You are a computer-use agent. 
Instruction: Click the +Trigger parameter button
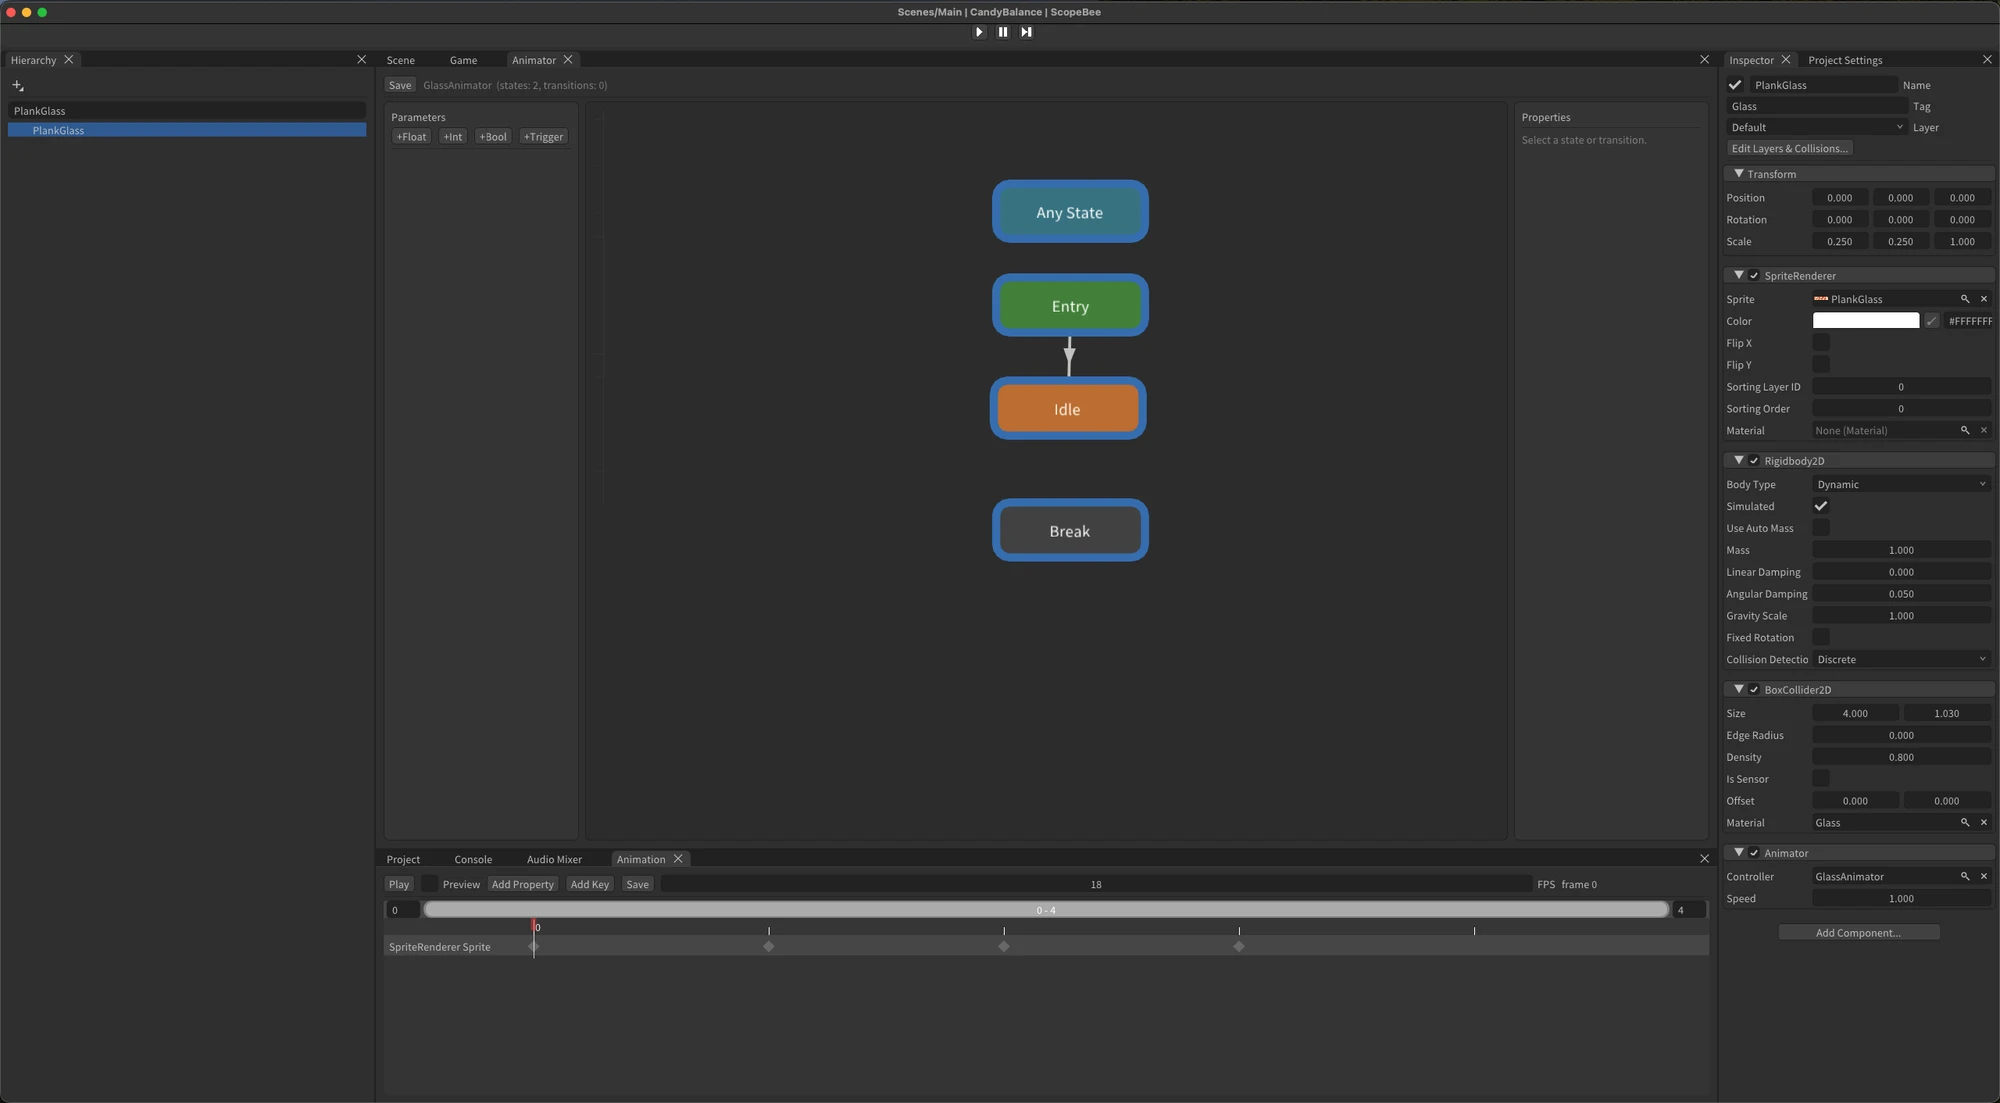tap(544, 137)
